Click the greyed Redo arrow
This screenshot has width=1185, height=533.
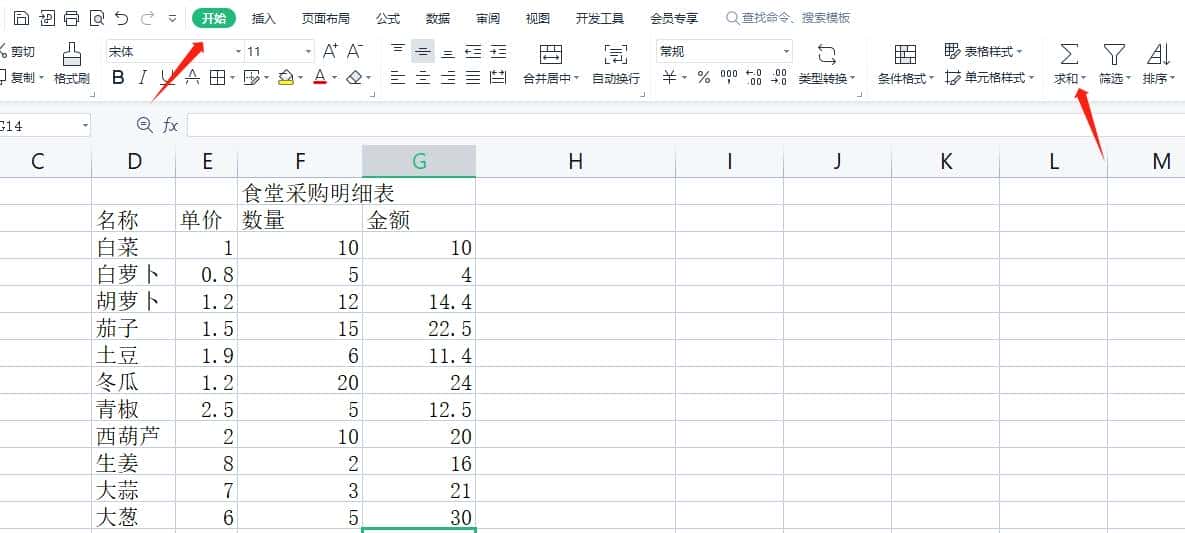click(147, 18)
